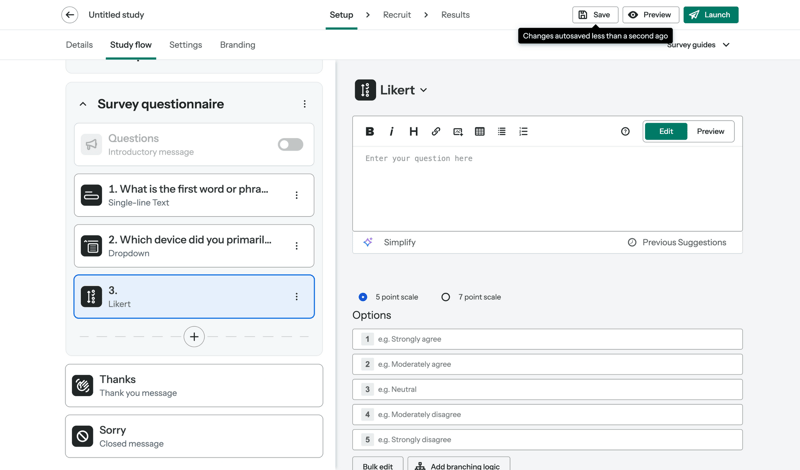The width and height of the screenshot is (800, 470).
Task: Insert a table into the question
Action: [x=480, y=132]
